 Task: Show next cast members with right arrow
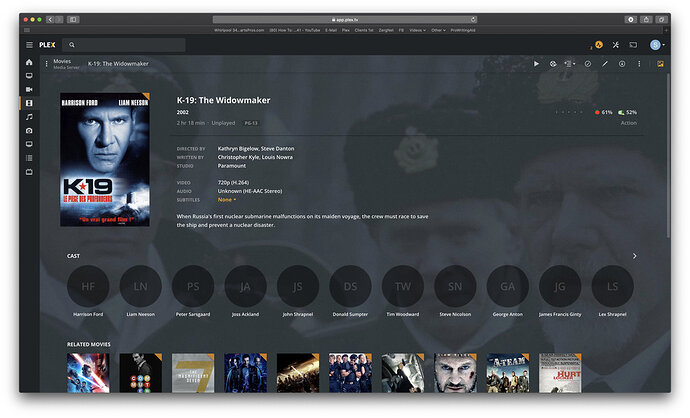[x=634, y=256]
